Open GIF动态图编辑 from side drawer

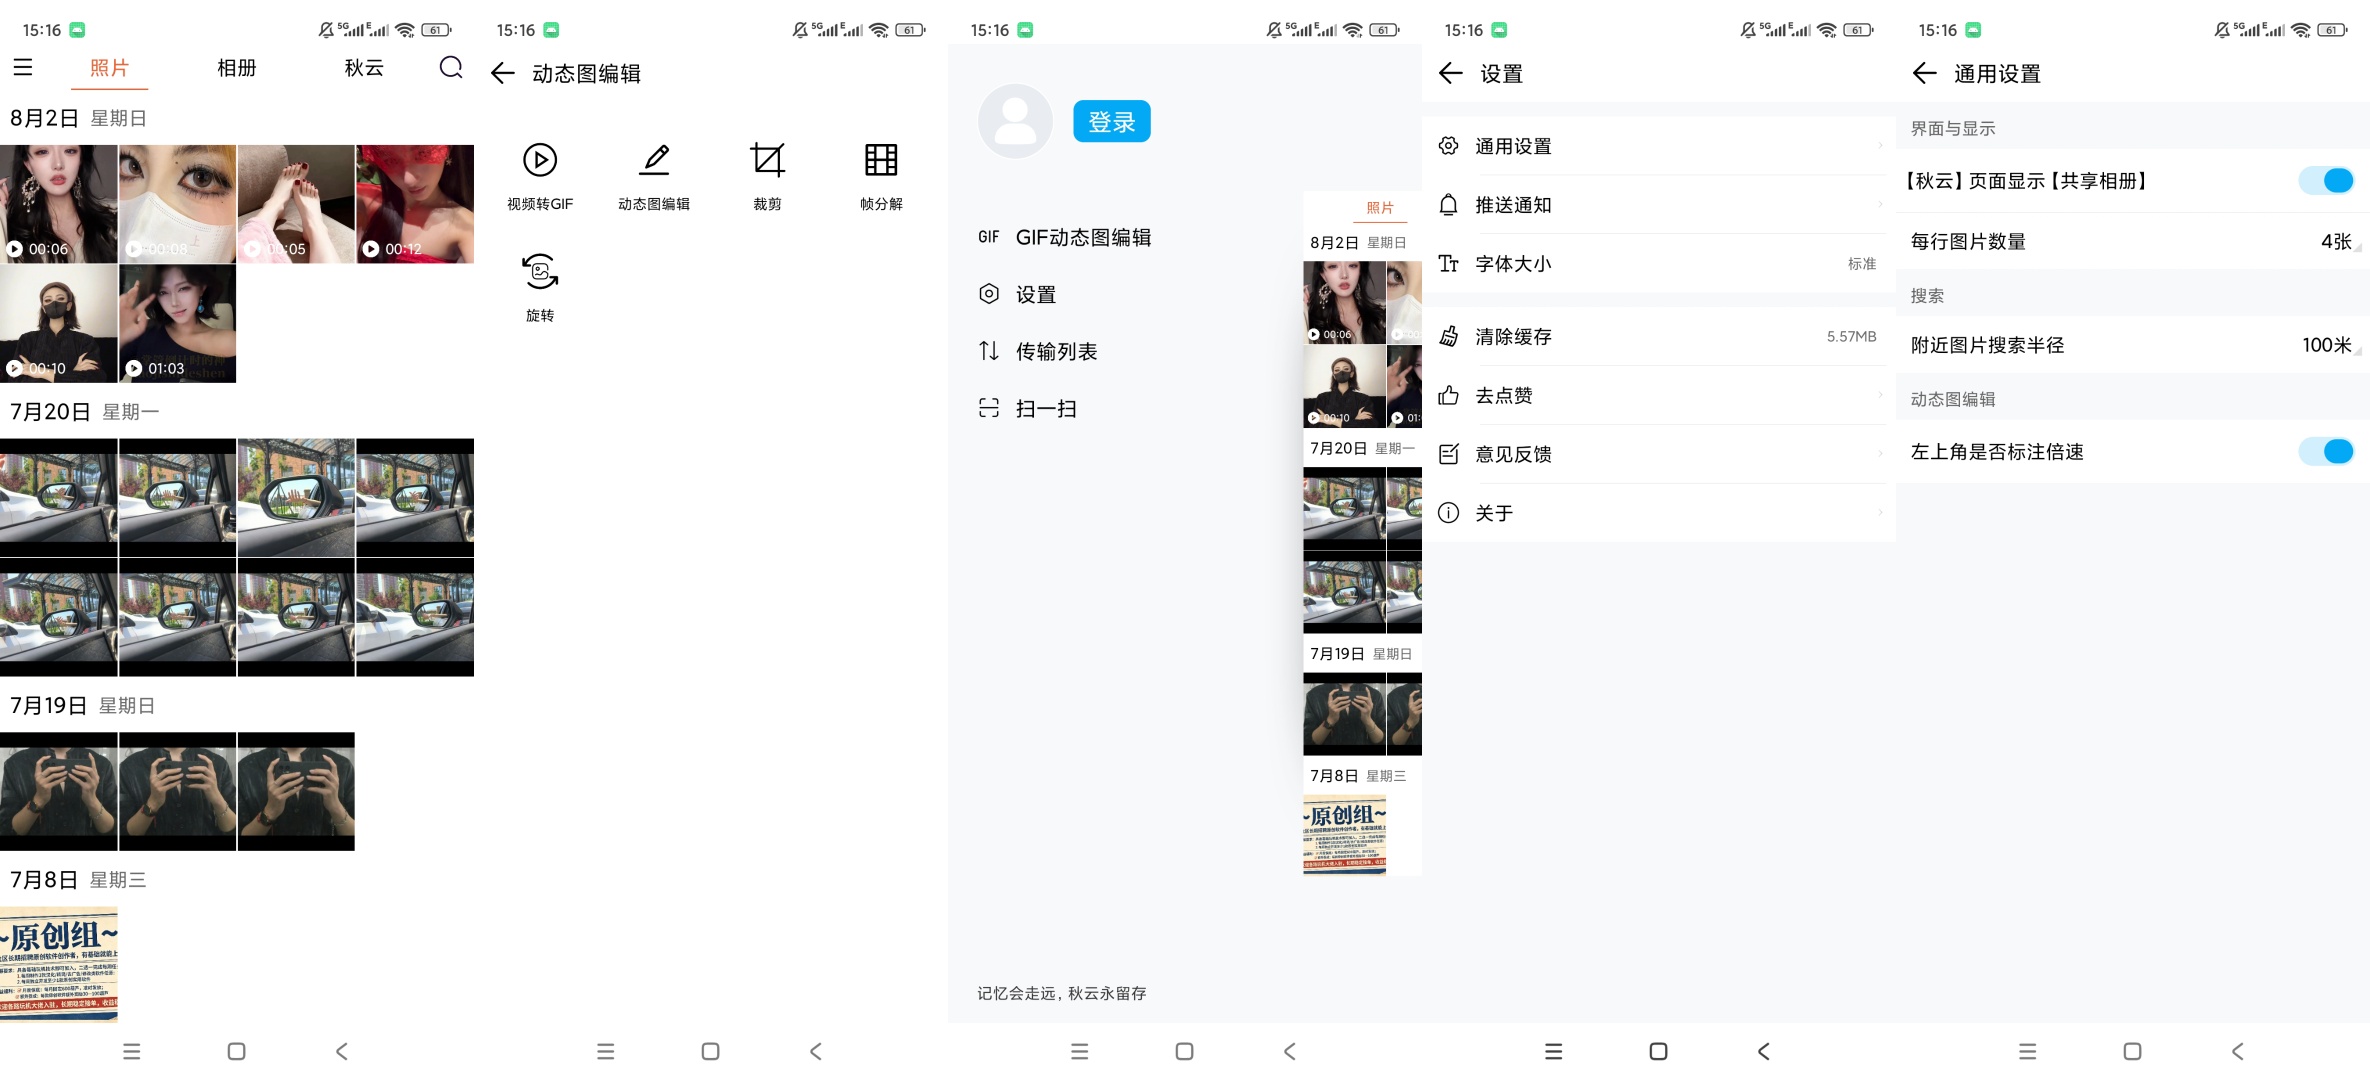pyautogui.click(x=1065, y=237)
